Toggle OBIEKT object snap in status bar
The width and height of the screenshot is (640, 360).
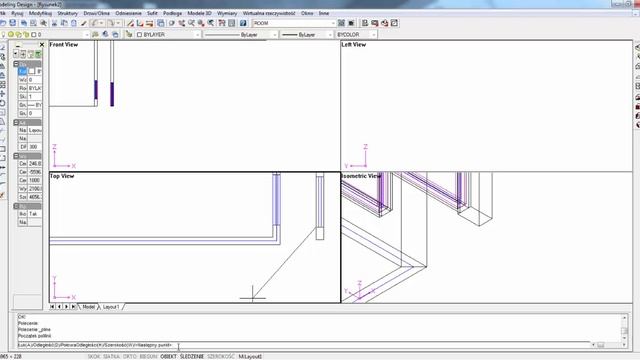click(x=169, y=356)
